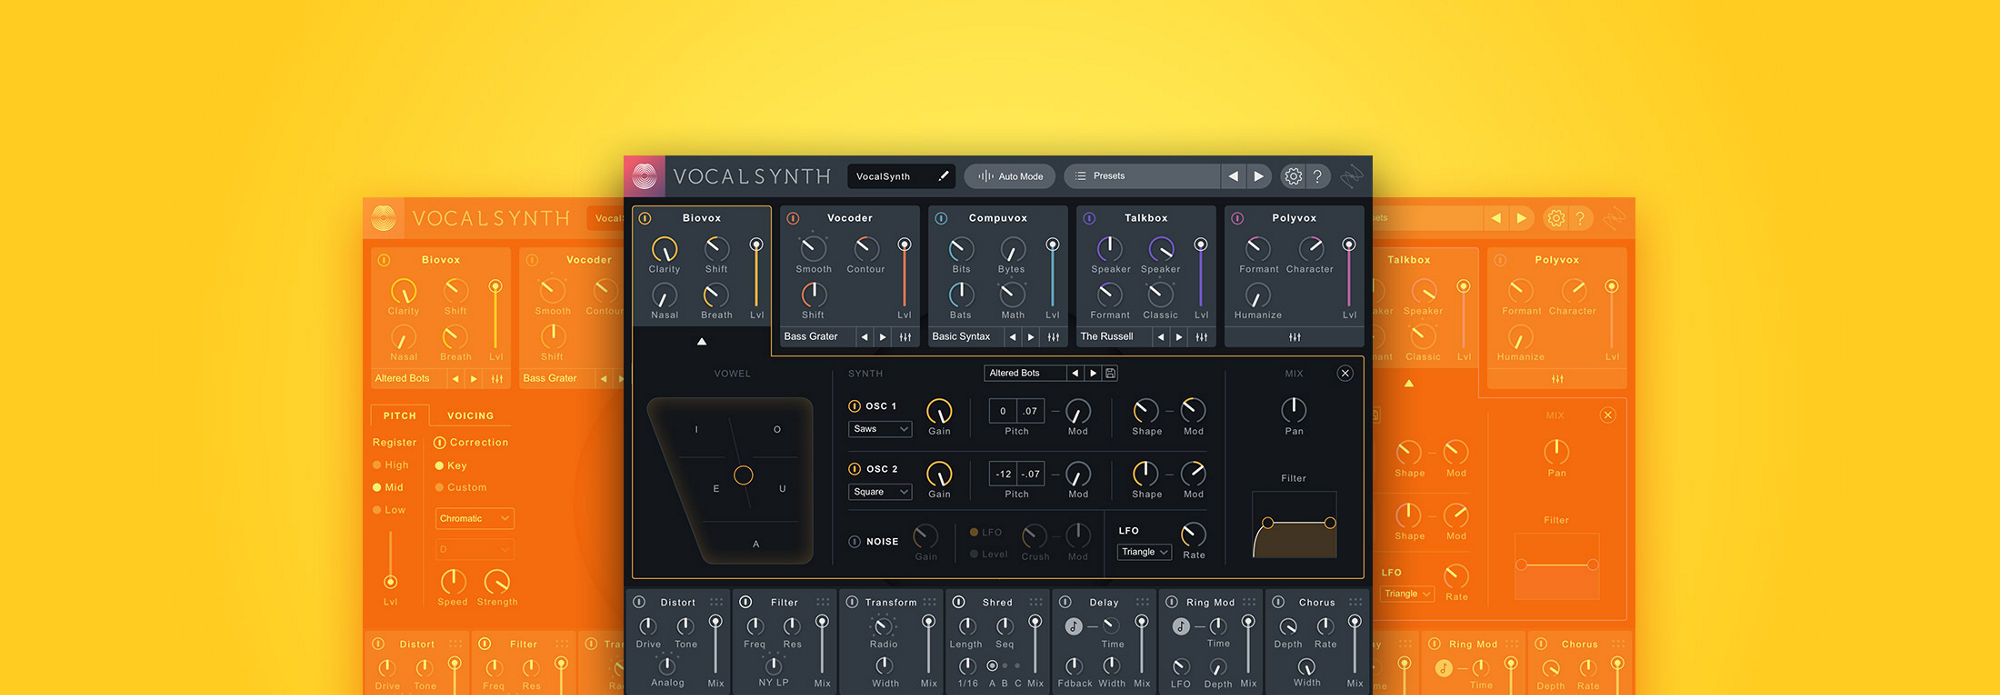Screen dimensions: 2000x695
Task: Select the Compuvox module header
Action: (x=998, y=218)
